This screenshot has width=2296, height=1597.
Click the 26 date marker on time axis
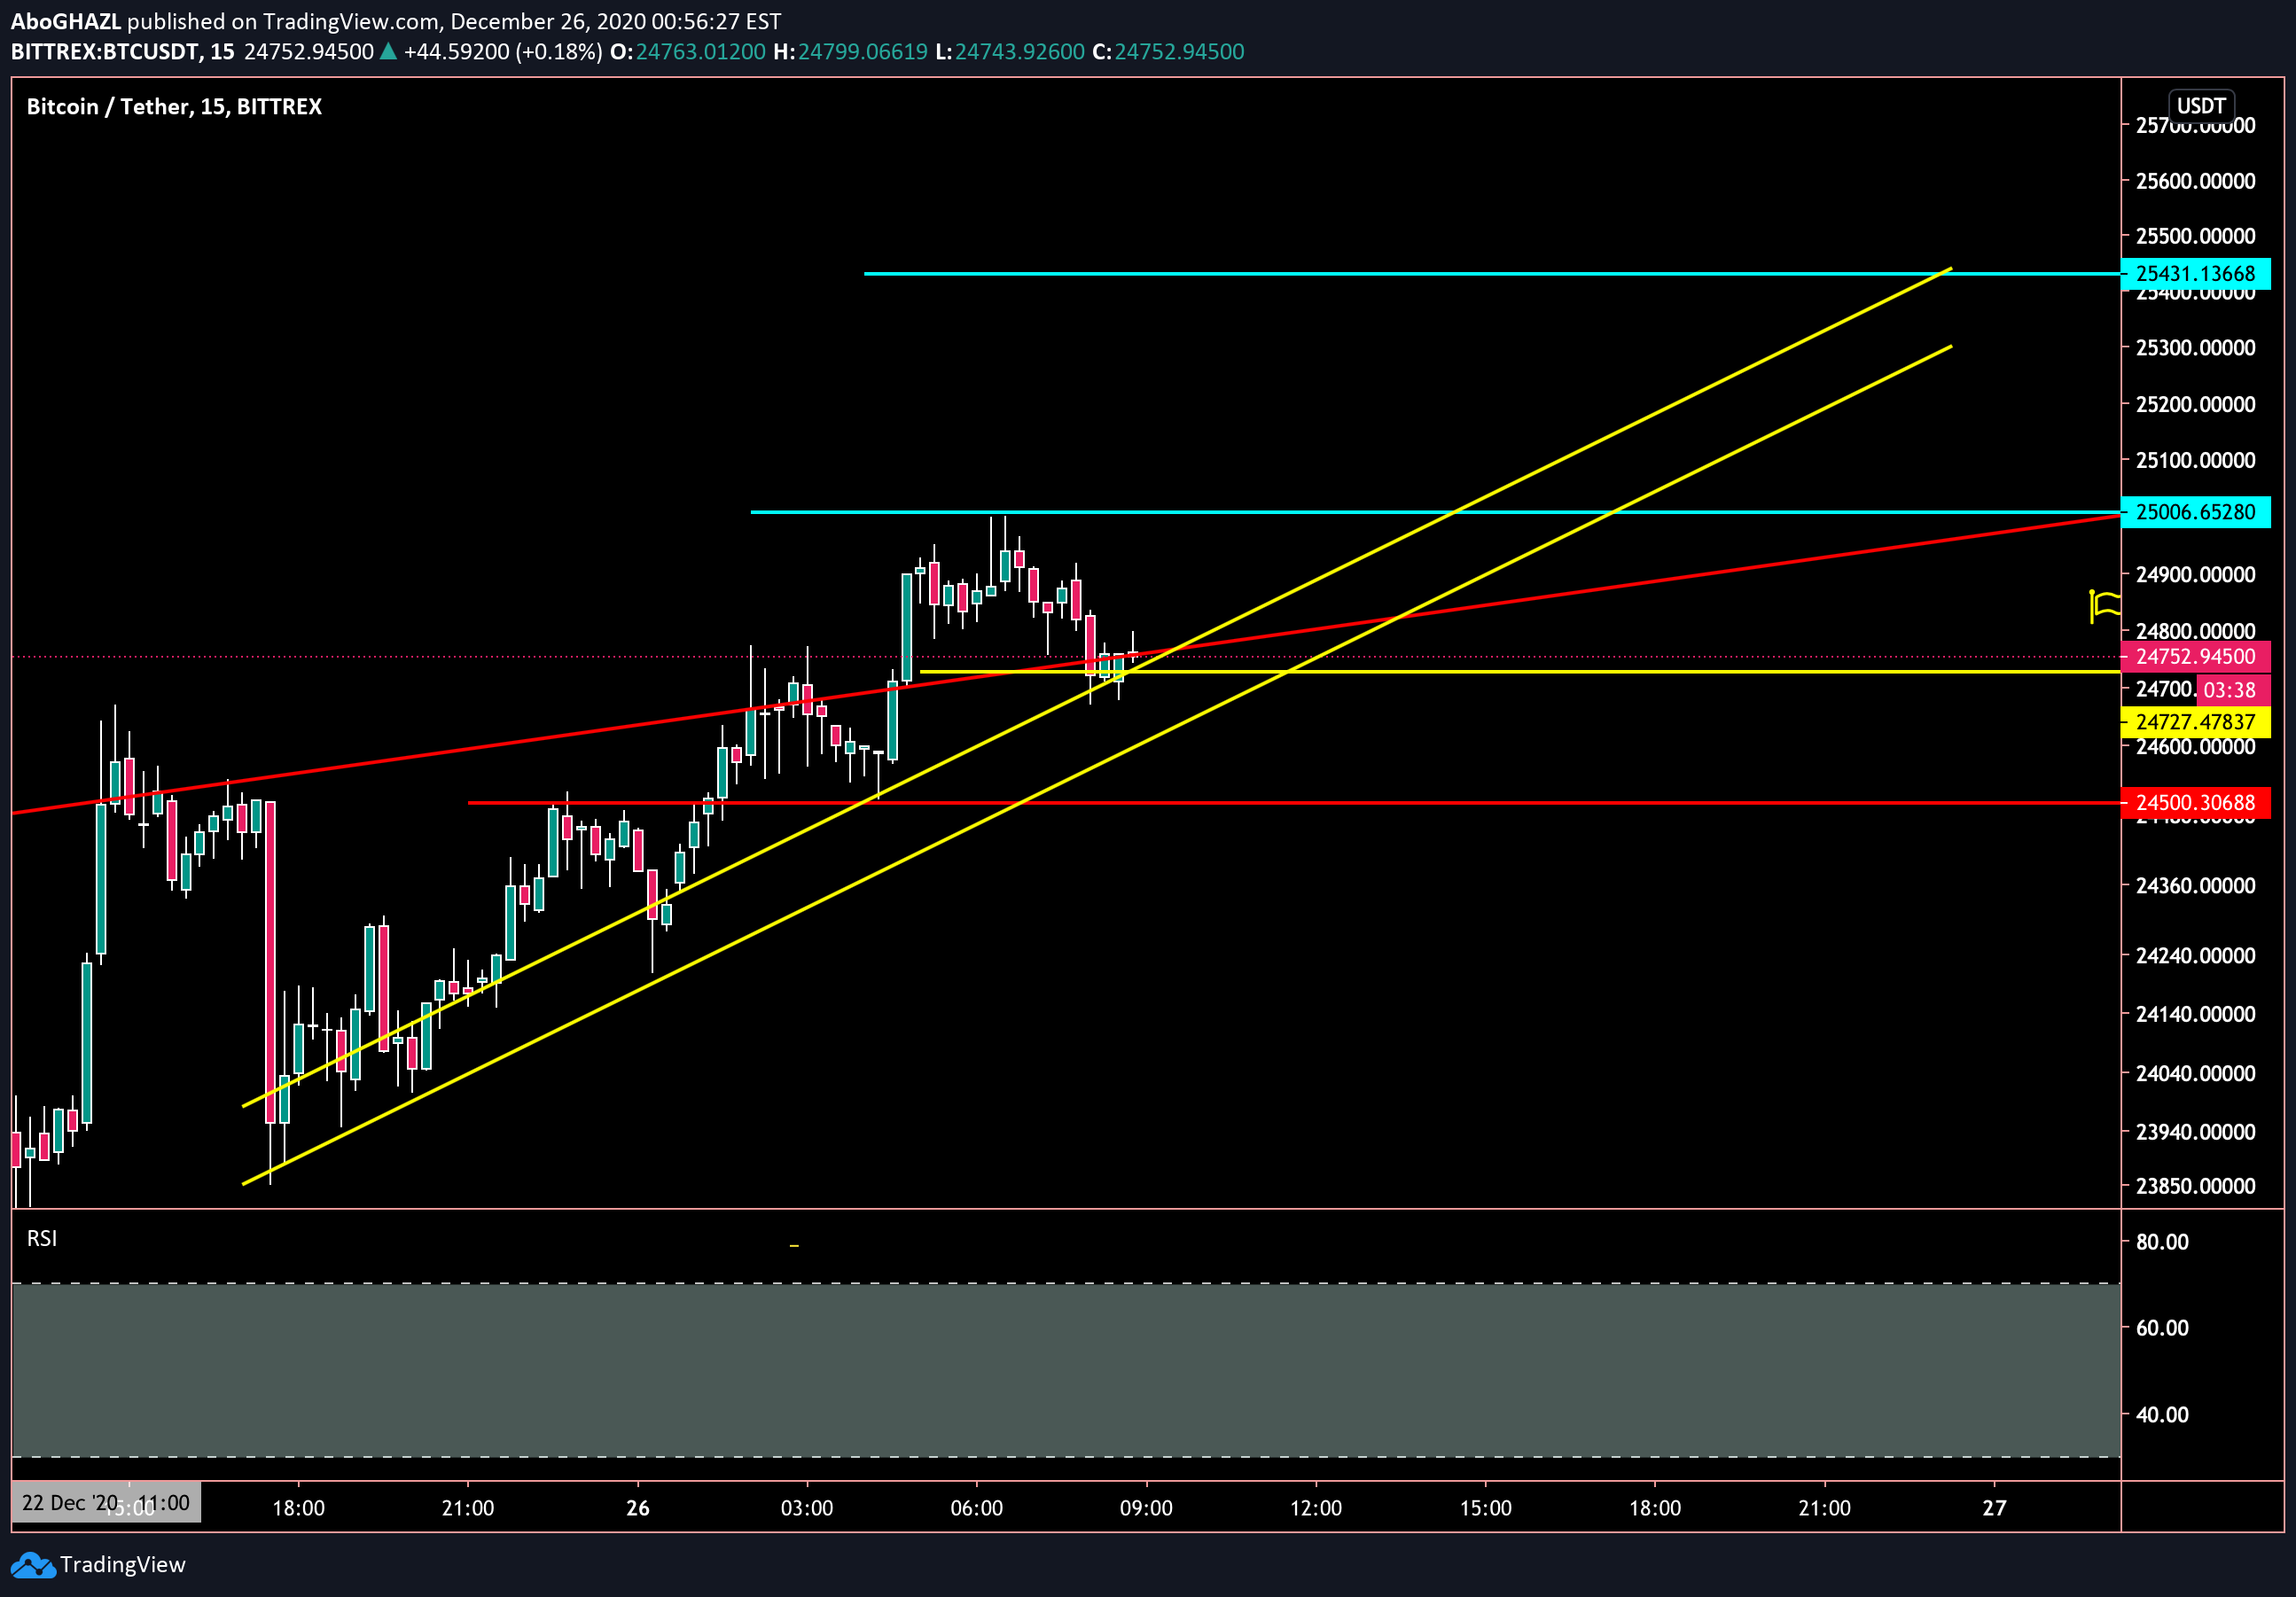pyautogui.click(x=637, y=1507)
